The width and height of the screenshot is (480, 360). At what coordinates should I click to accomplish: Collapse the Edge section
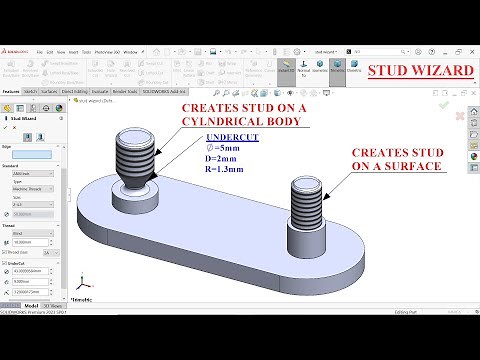point(58,146)
